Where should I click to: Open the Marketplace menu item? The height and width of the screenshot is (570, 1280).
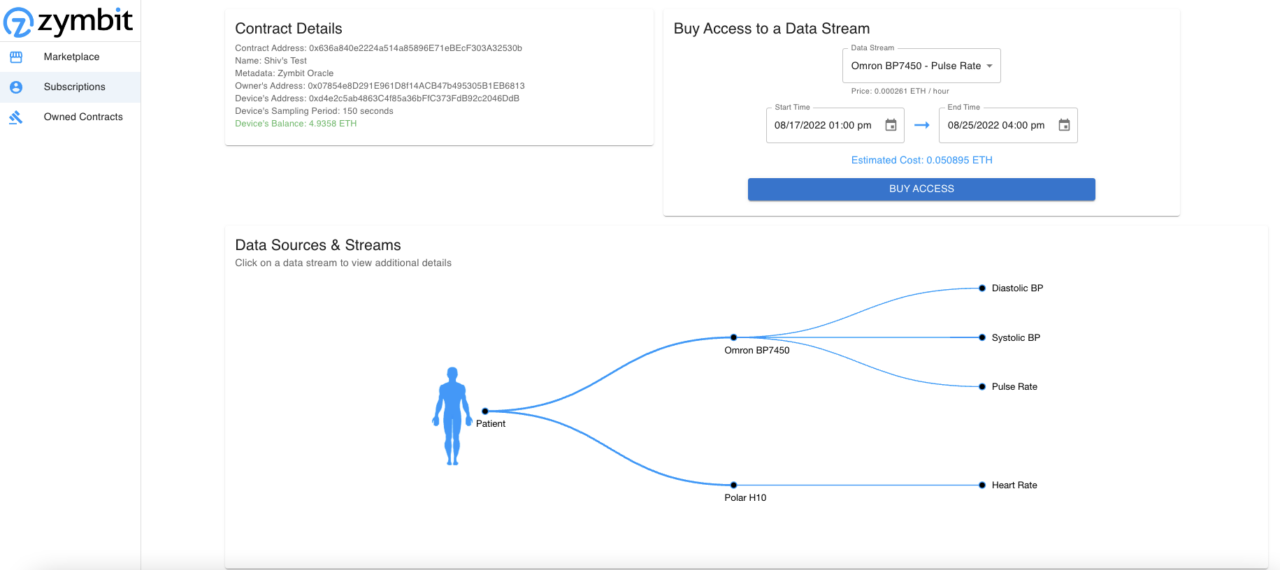pos(70,57)
